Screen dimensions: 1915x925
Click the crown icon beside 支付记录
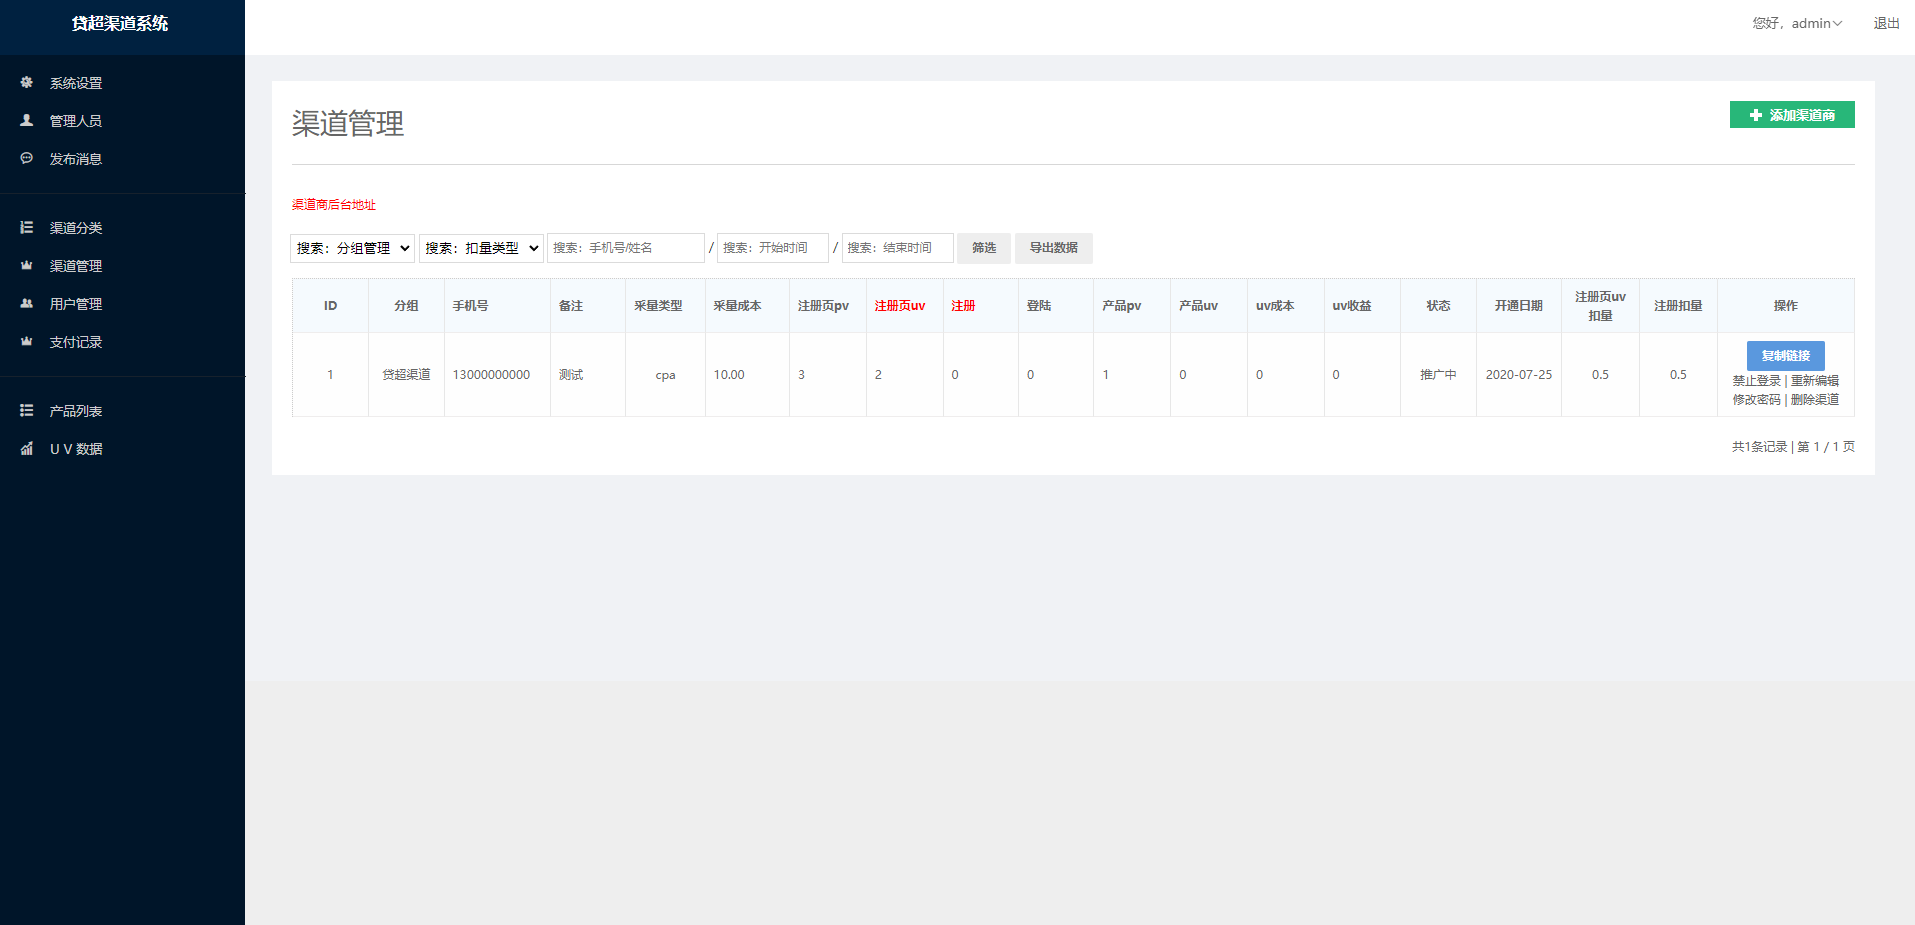27,342
